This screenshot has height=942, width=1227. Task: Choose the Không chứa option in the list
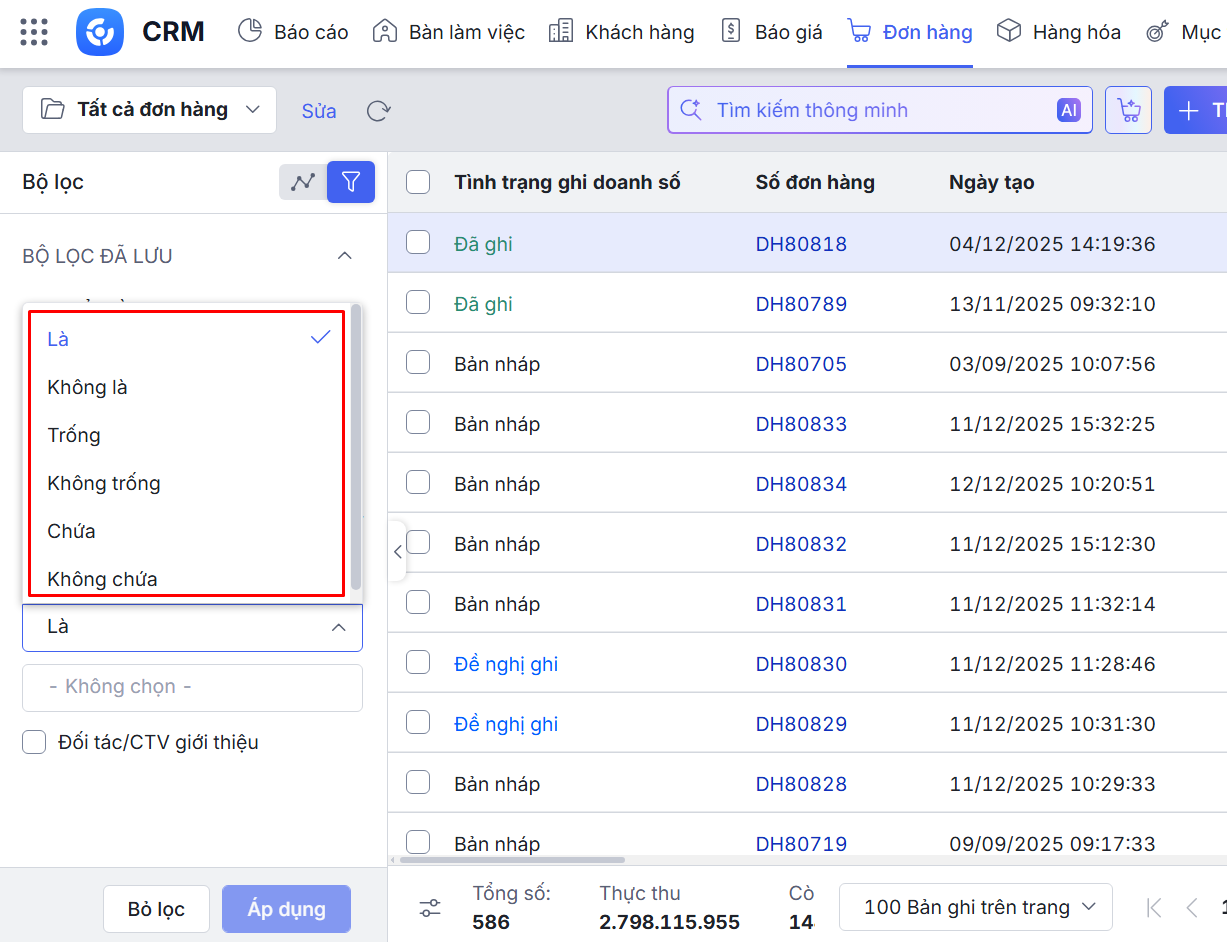pos(102,579)
